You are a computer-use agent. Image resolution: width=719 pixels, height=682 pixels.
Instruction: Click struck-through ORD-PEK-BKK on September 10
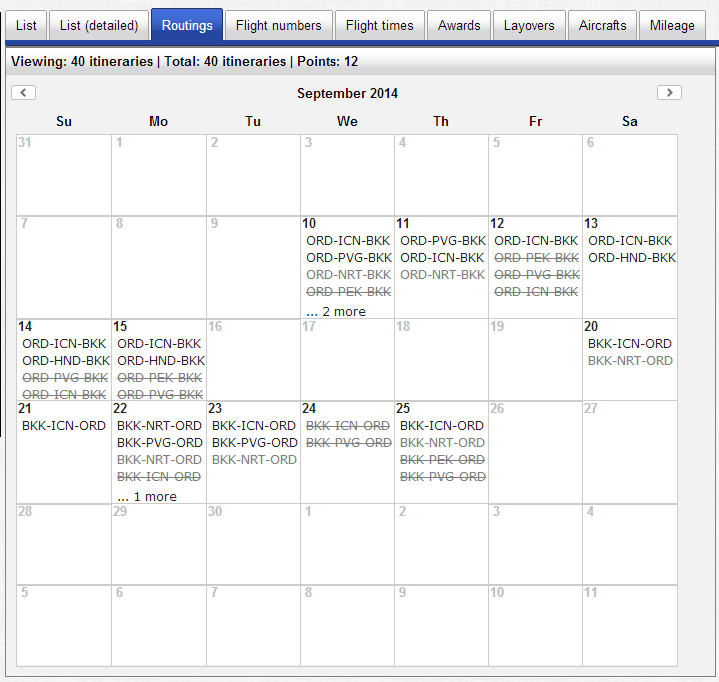348,292
